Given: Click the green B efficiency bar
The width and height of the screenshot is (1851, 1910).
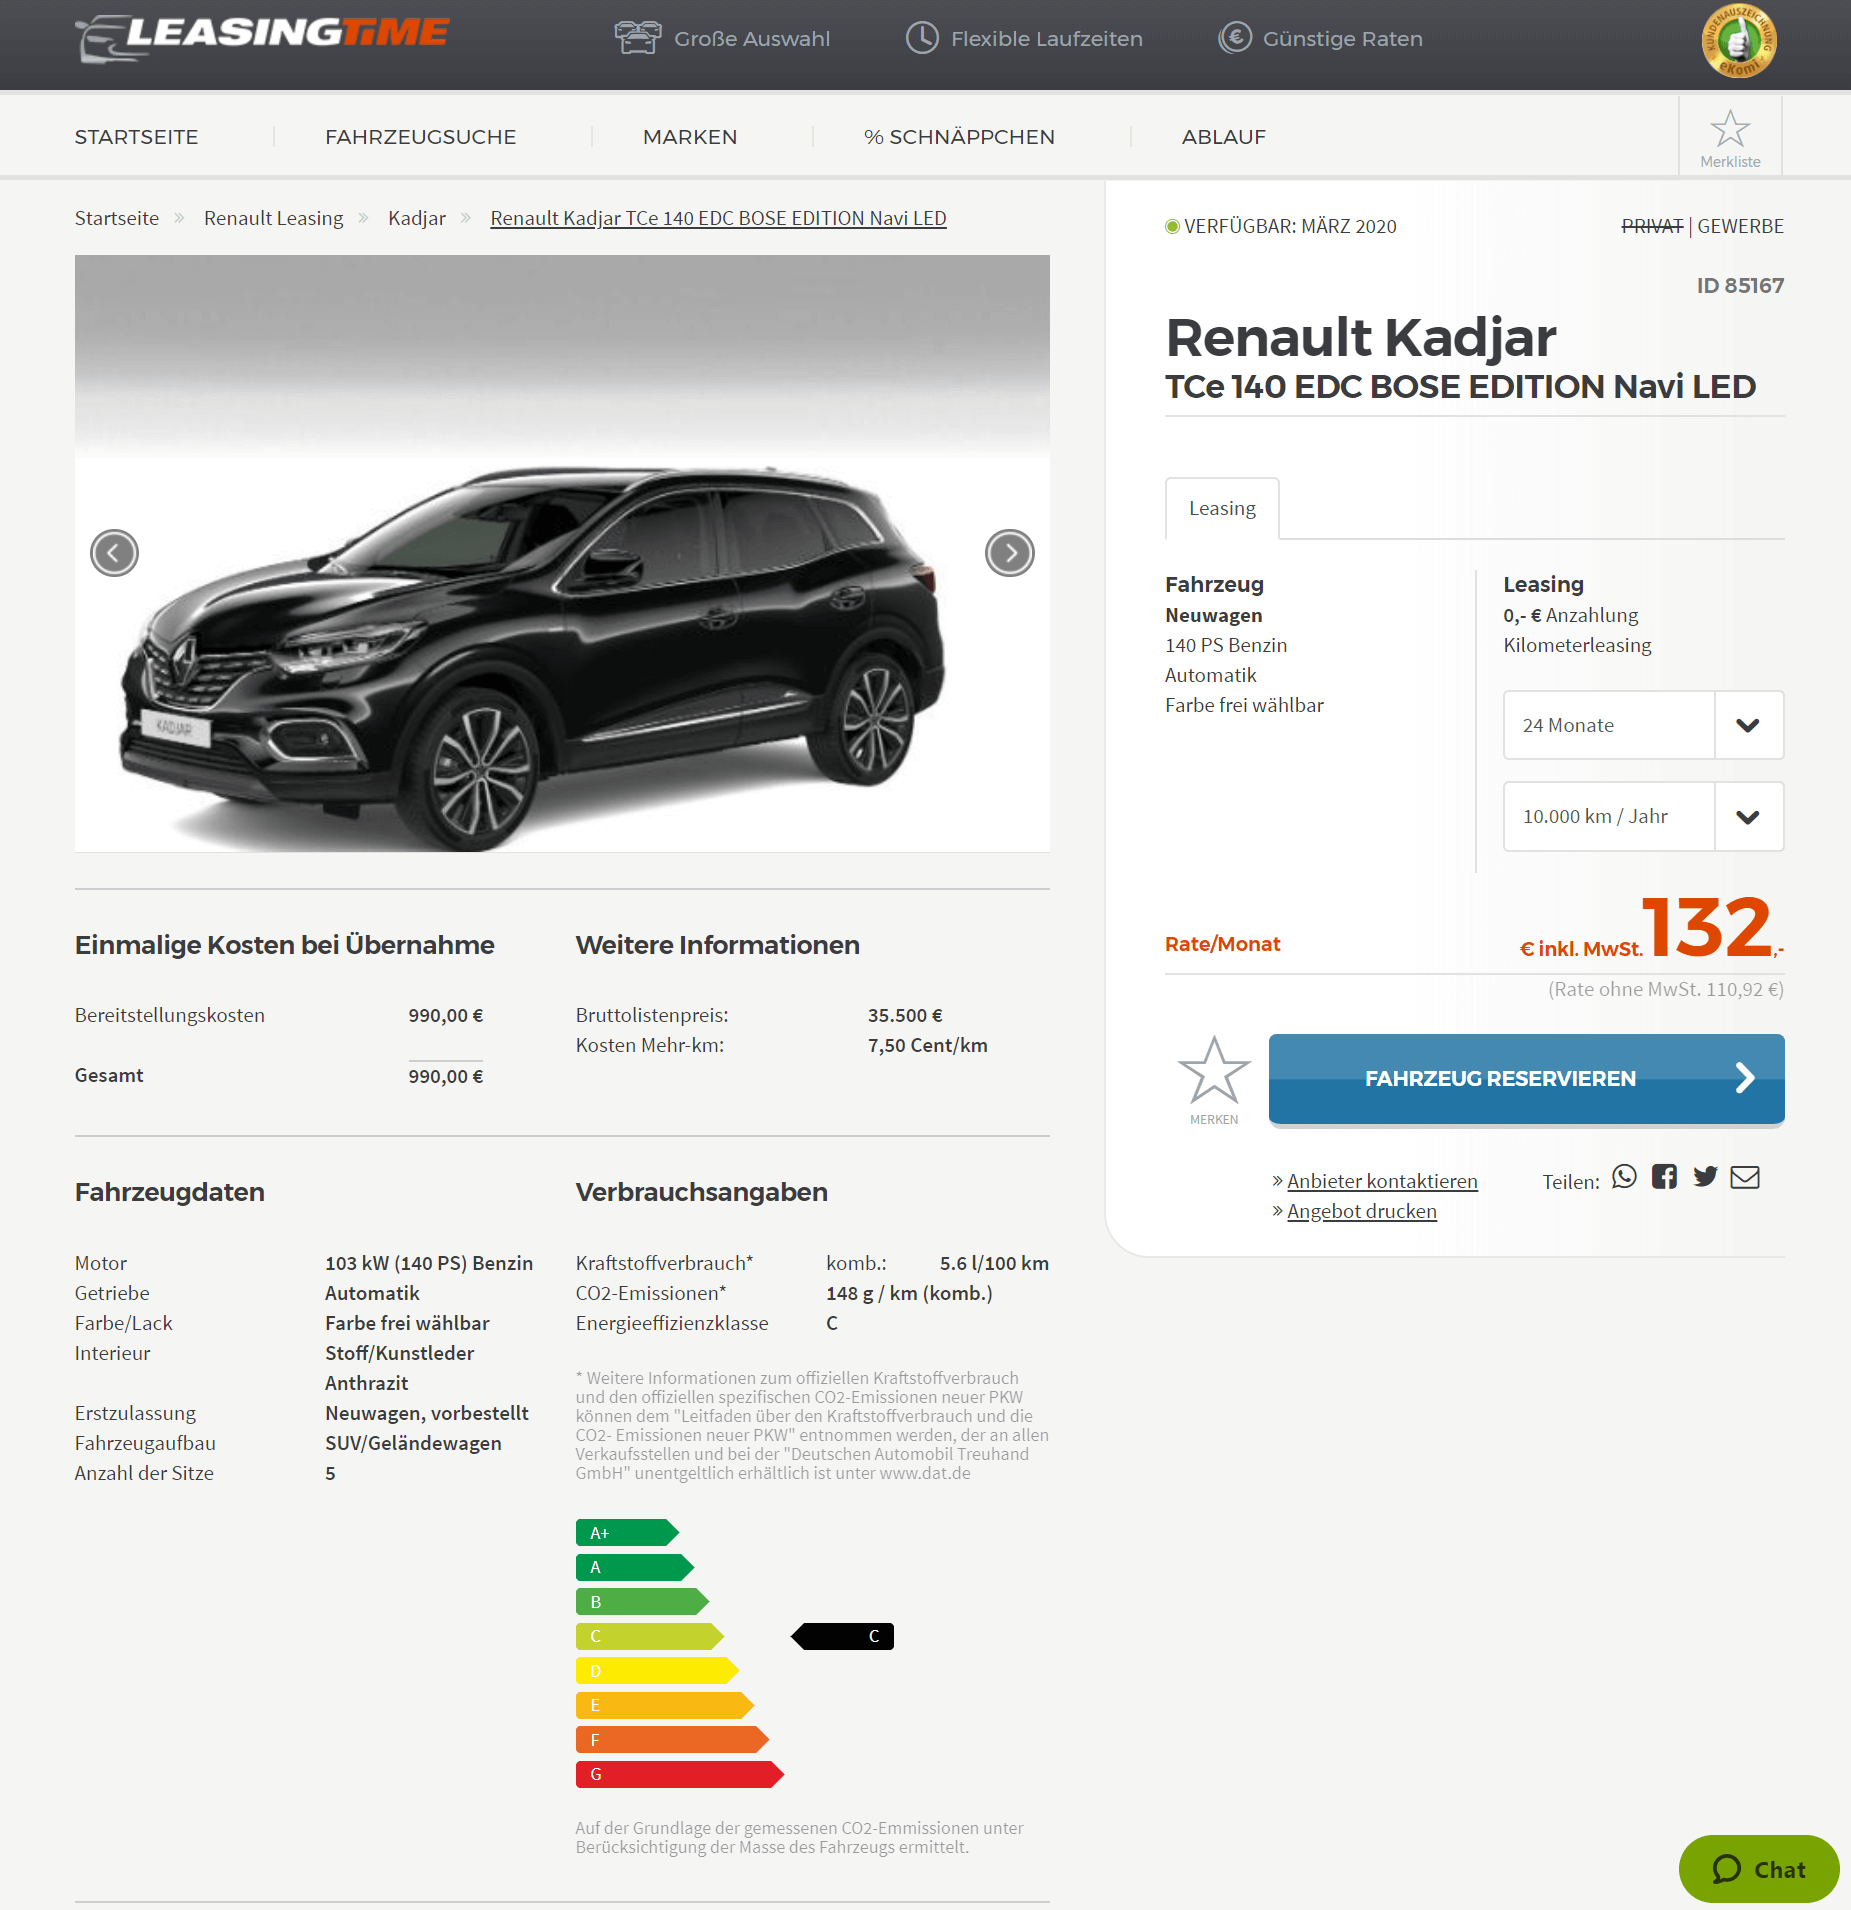Looking at the screenshot, I should [642, 1601].
